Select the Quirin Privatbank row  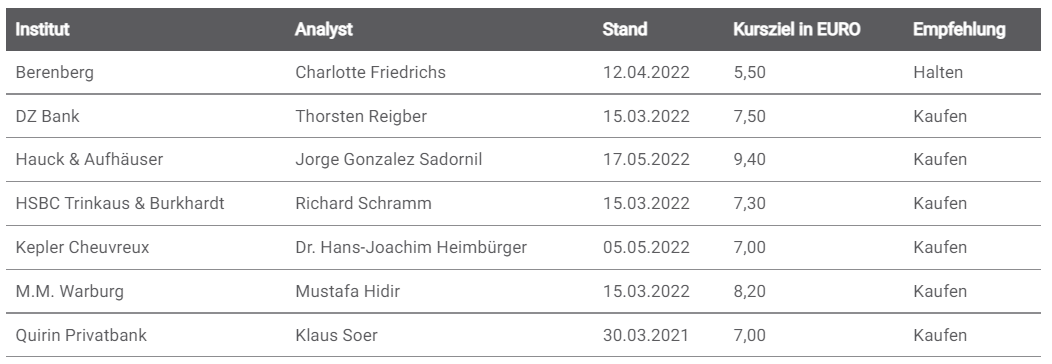(x=523, y=335)
